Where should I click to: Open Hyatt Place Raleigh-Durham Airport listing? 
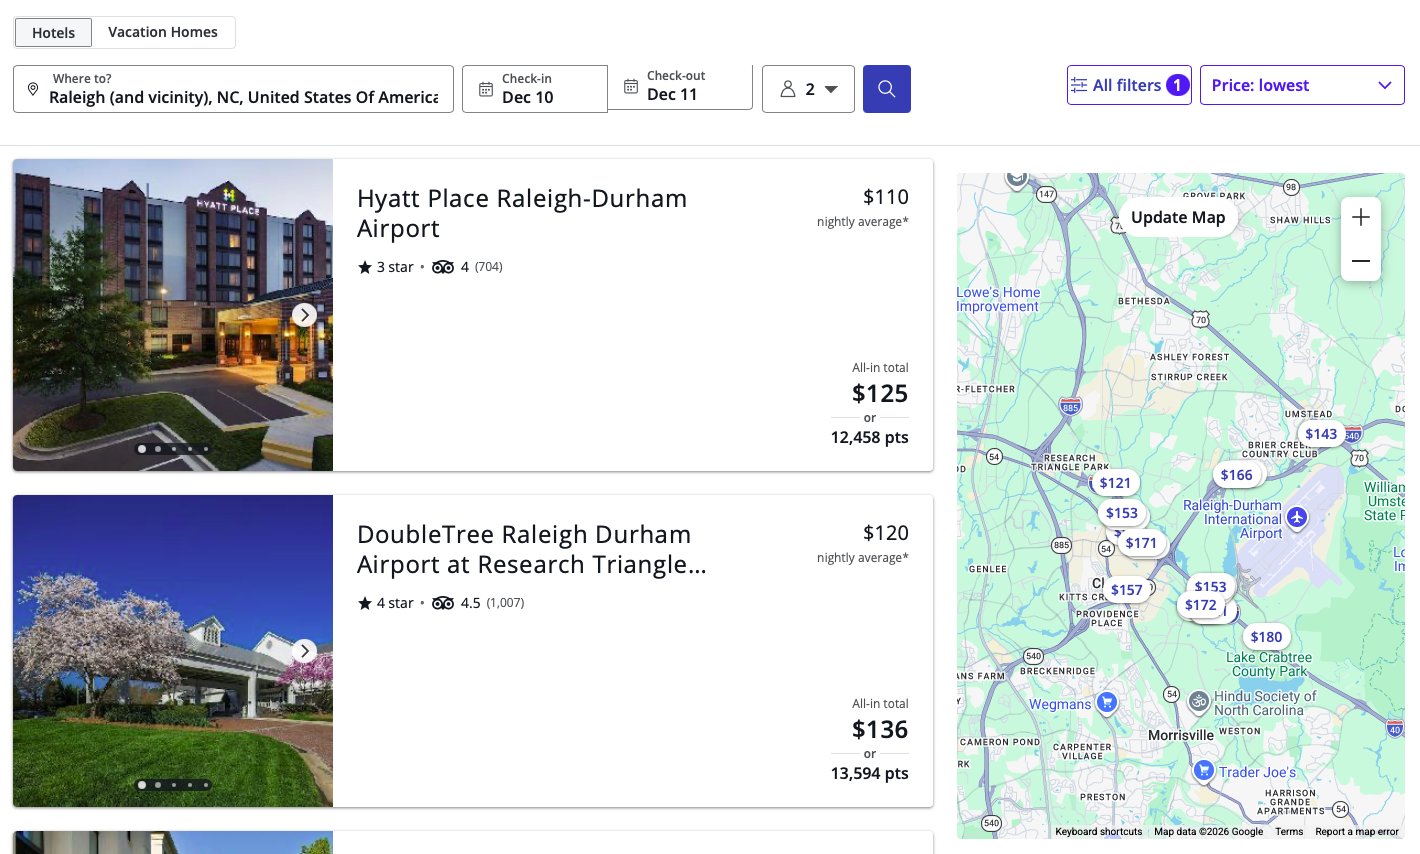(522, 213)
